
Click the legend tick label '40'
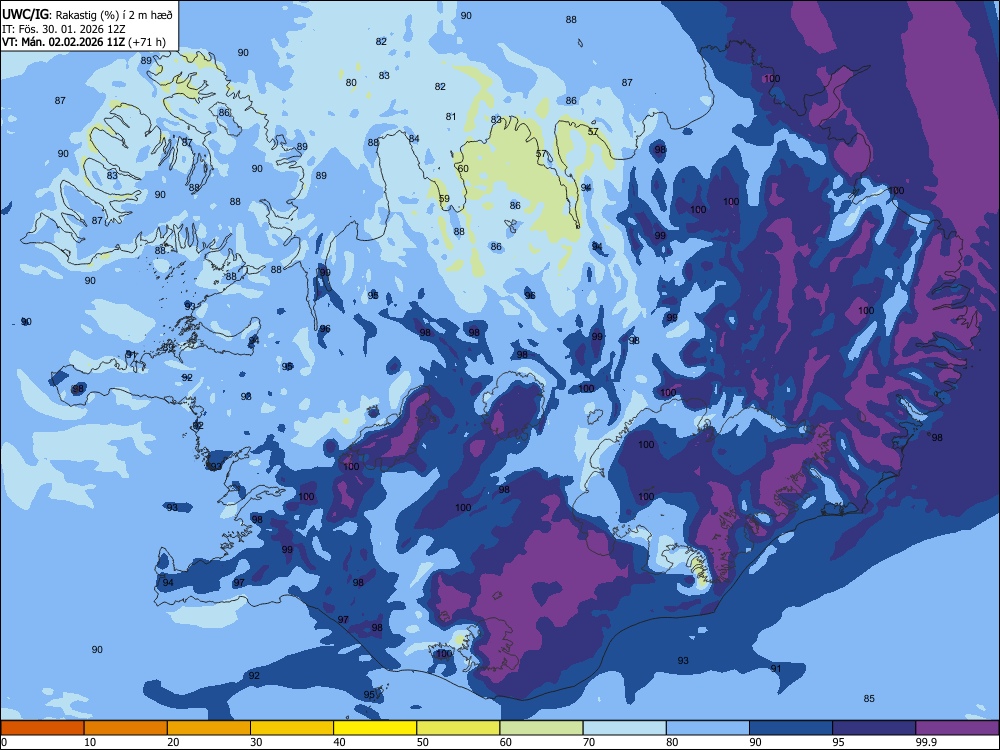click(340, 742)
